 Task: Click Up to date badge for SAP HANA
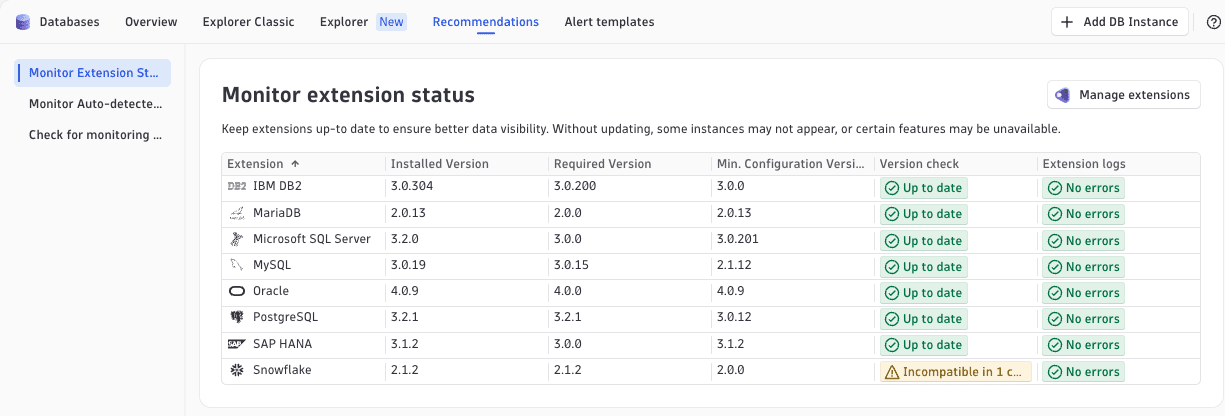(x=923, y=345)
